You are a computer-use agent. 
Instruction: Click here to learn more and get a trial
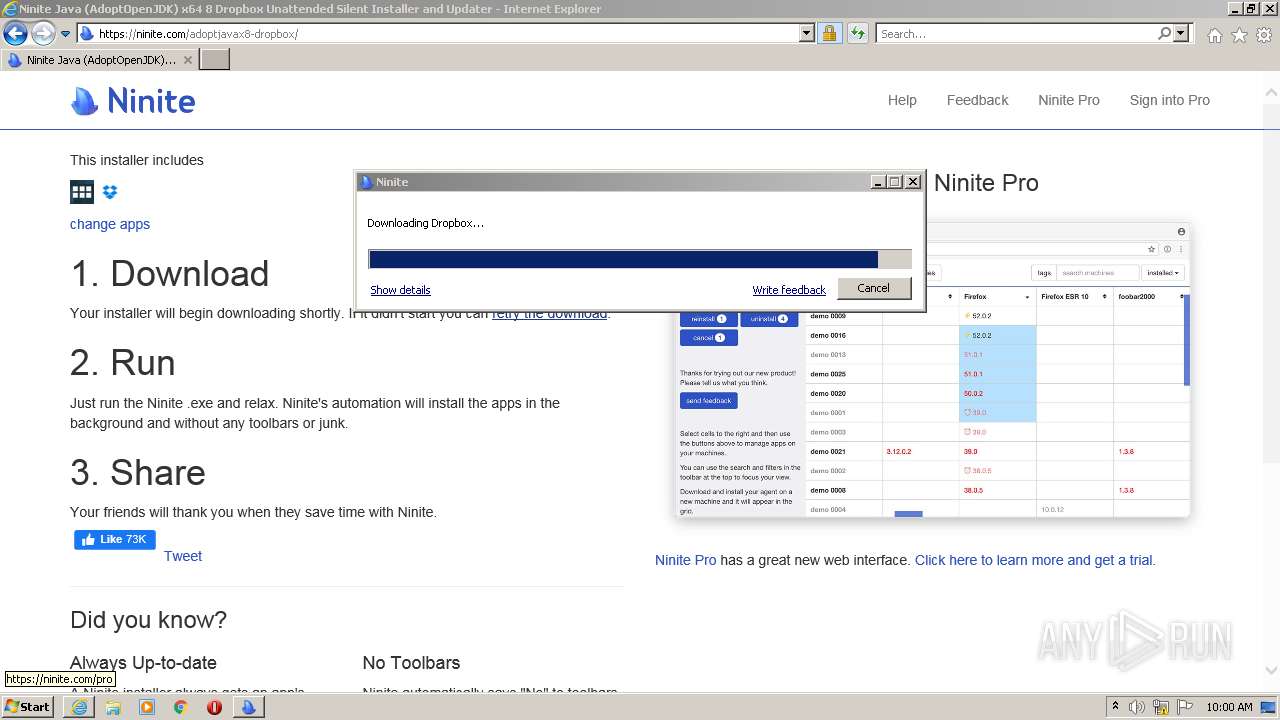(x=1035, y=560)
